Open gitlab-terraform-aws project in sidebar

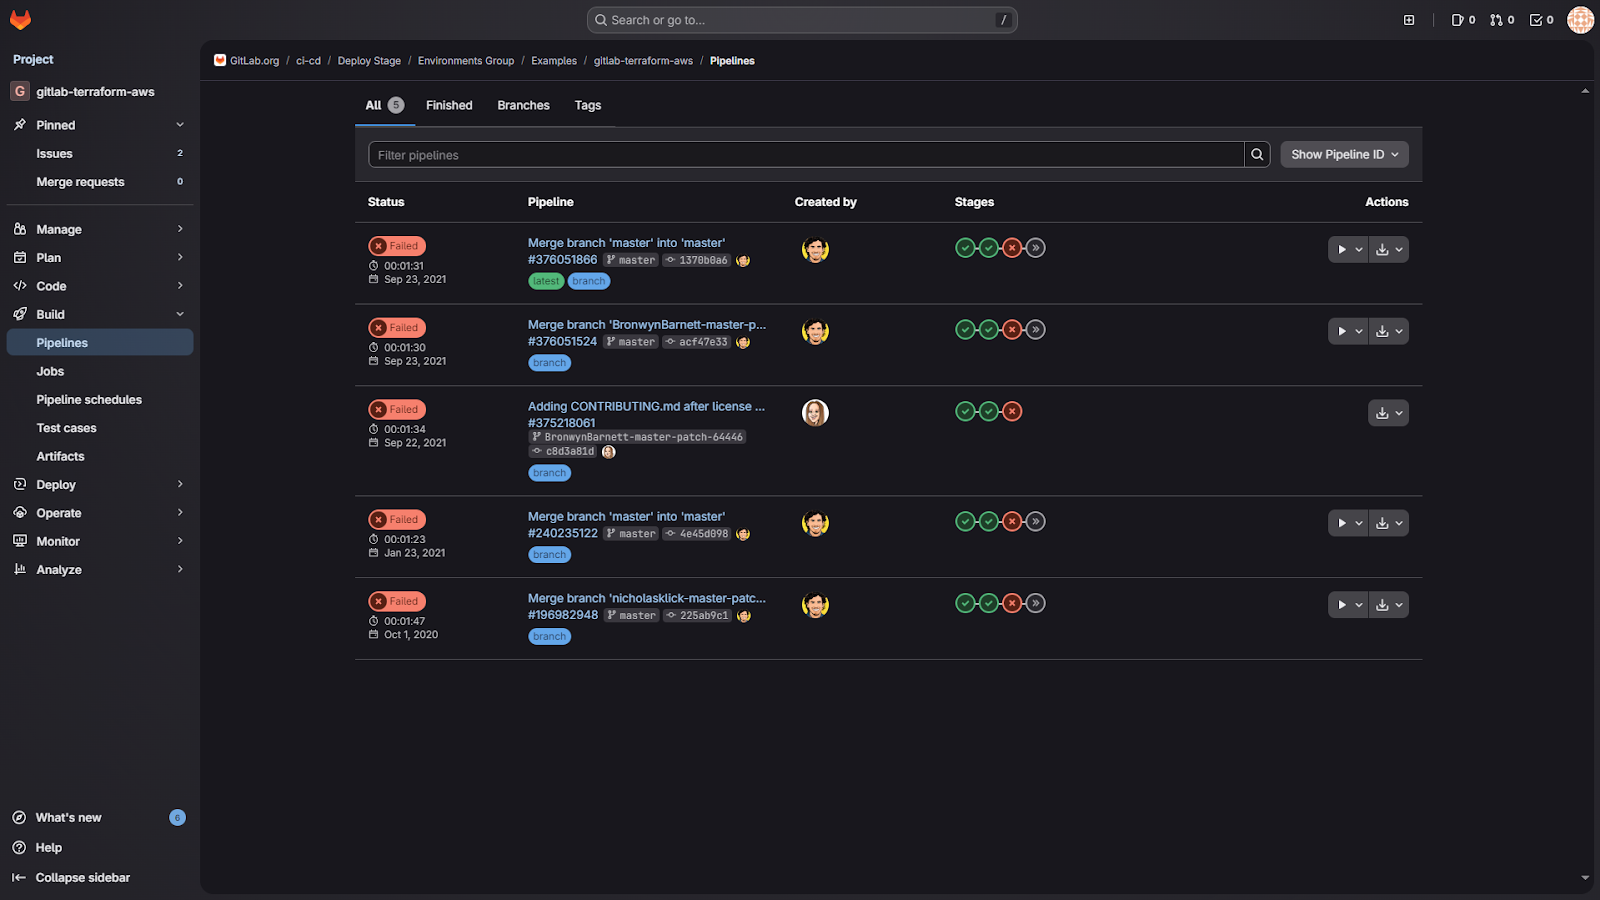(x=100, y=91)
